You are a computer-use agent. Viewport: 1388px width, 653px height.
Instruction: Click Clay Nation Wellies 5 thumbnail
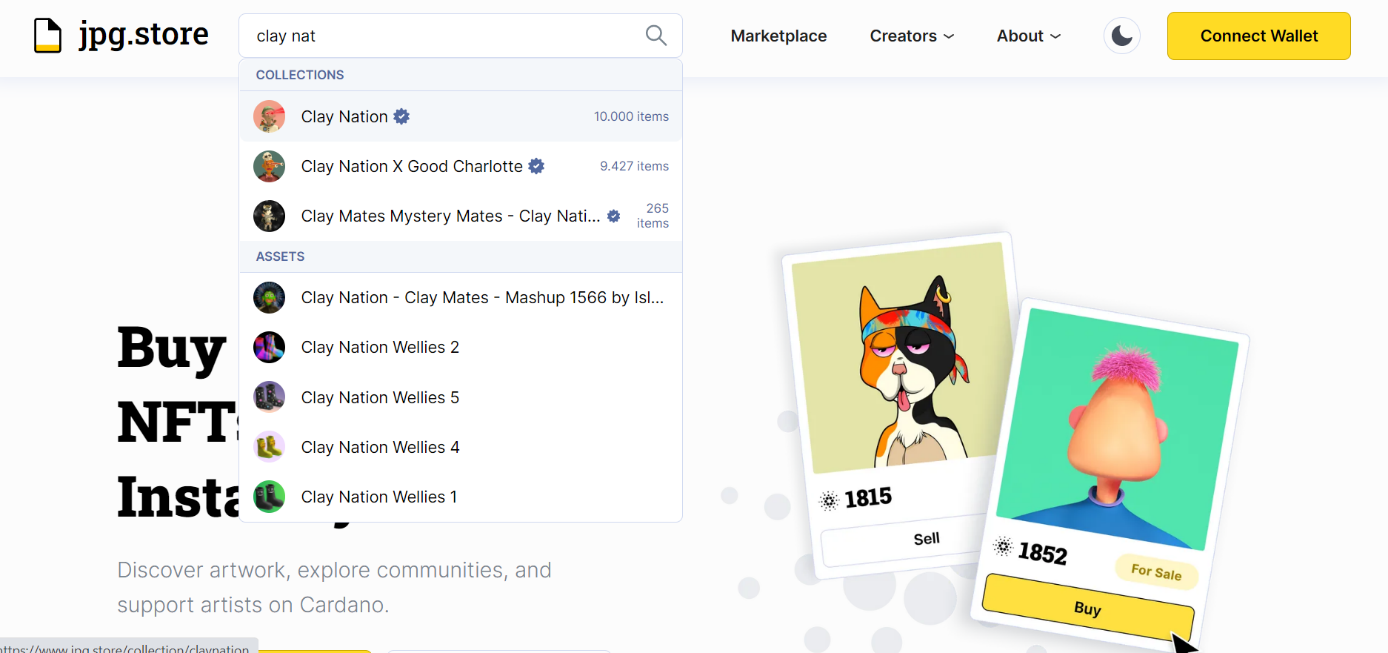click(x=269, y=397)
